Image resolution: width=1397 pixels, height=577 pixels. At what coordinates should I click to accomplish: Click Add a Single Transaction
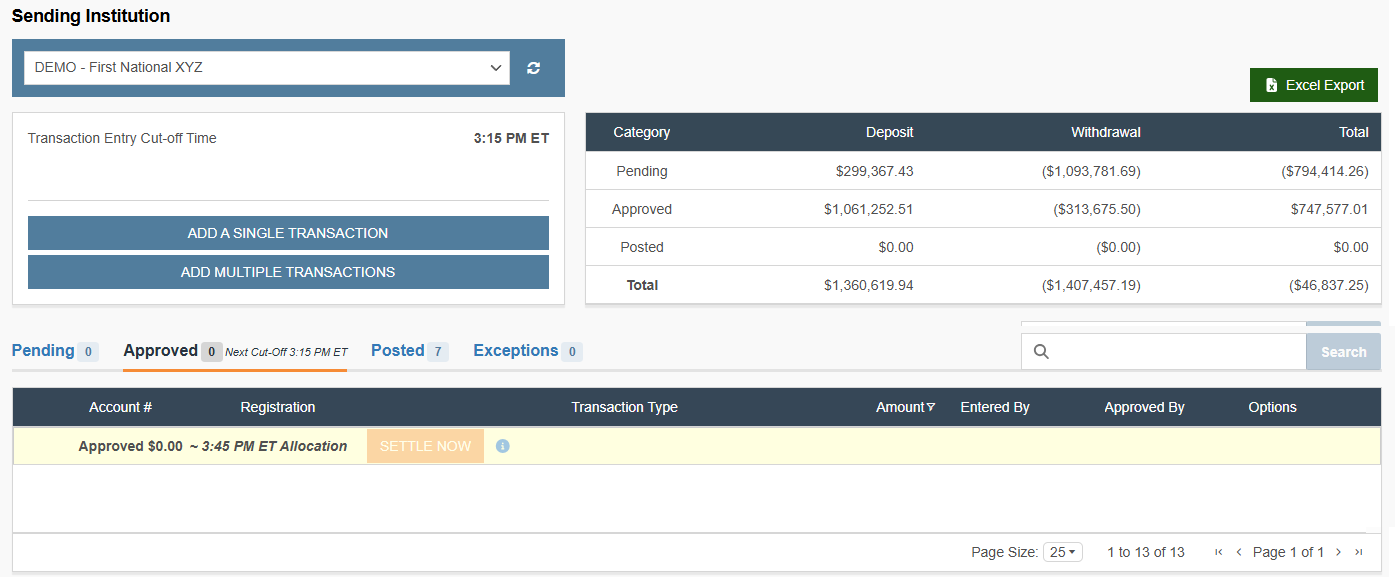[288, 233]
